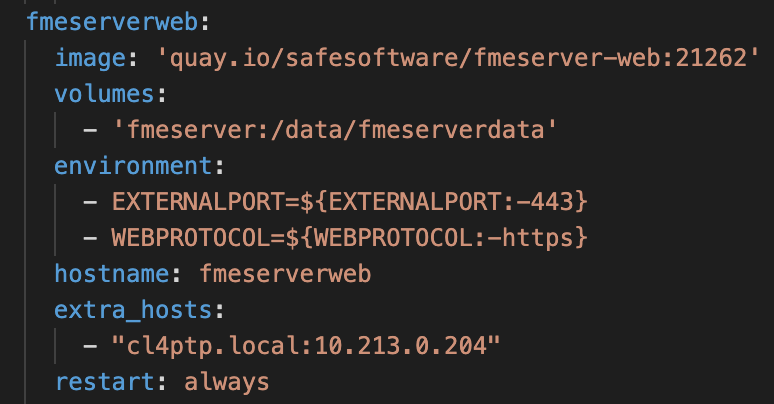Click the cl4ptp.local host name text
The image size is (774, 404).
[213, 346]
